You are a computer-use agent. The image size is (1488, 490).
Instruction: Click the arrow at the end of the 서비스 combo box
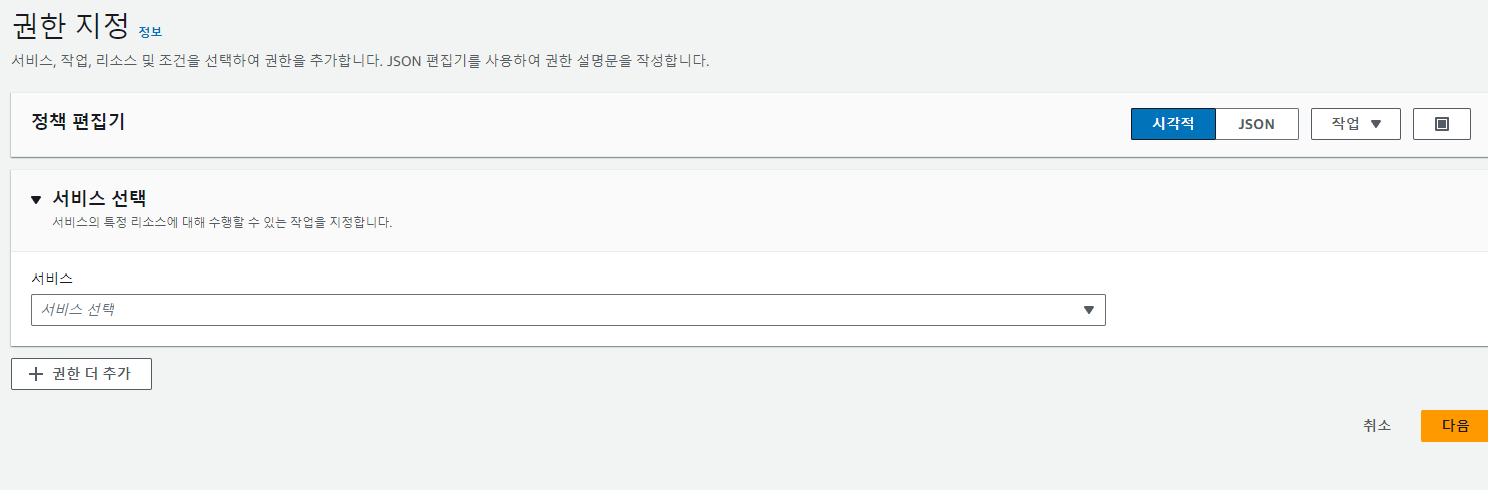click(x=1089, y=310)
